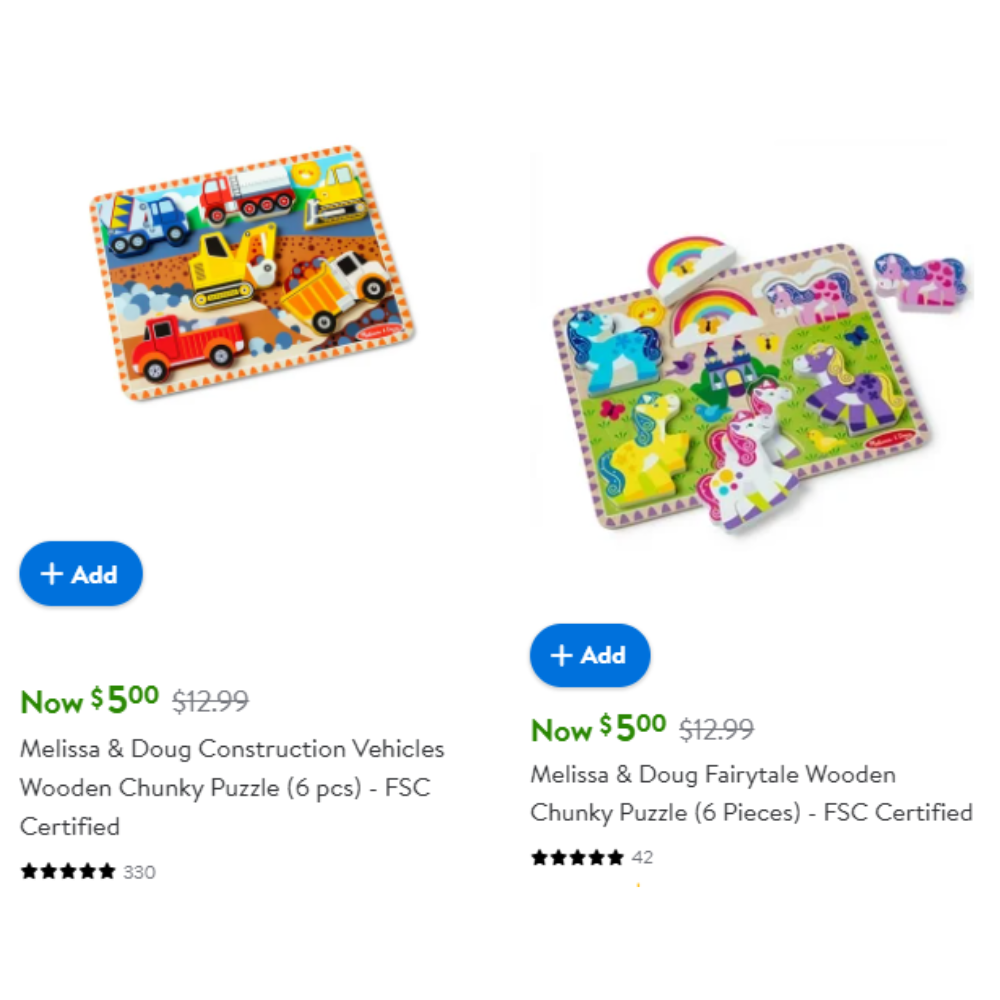
Task: View the 330 reviews count
Action: click(139, 872)
